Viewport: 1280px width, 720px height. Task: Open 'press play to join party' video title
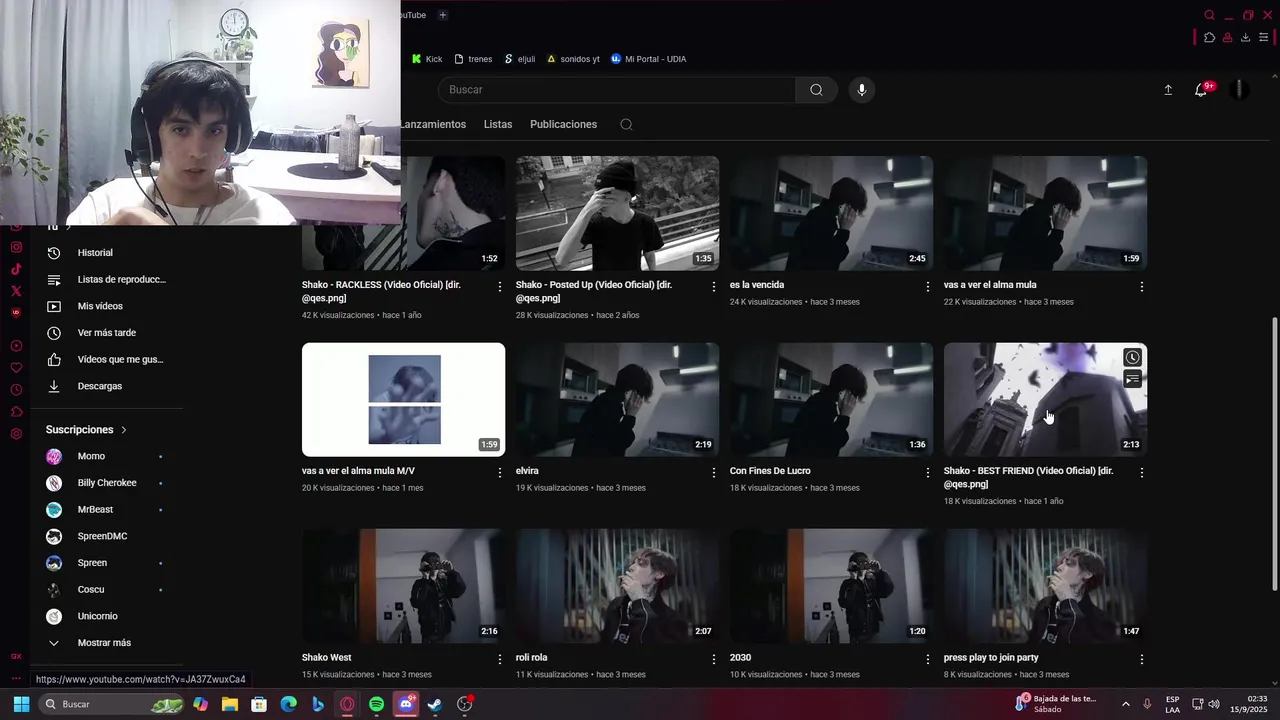[991, 658]
